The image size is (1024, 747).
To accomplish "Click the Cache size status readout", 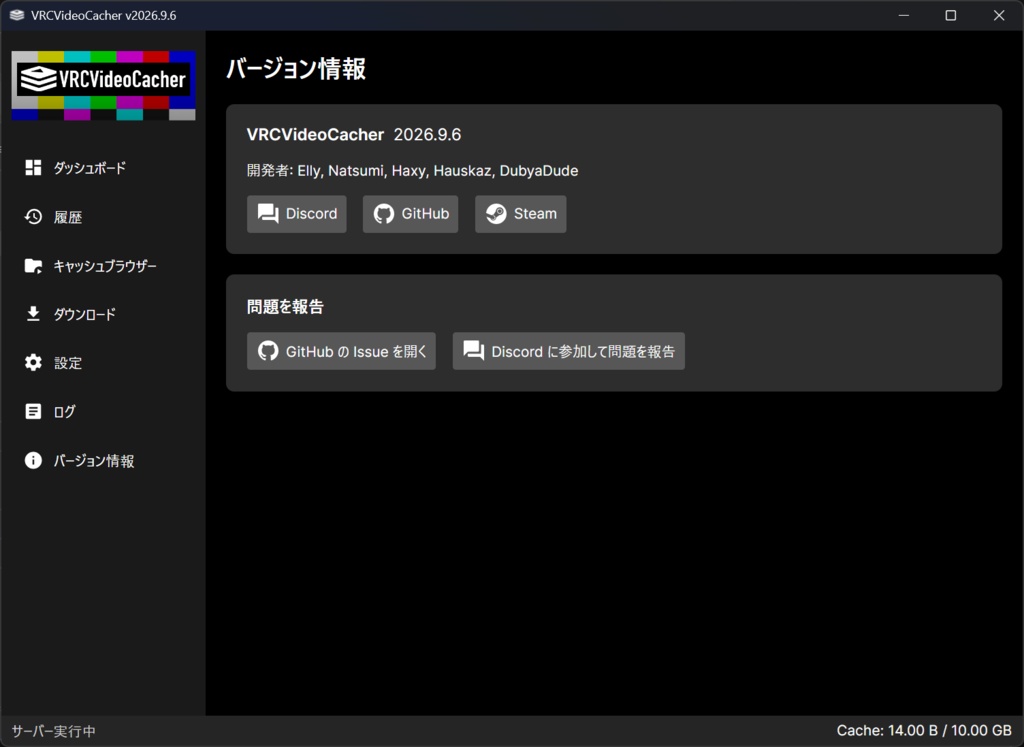I will point(924,731).
